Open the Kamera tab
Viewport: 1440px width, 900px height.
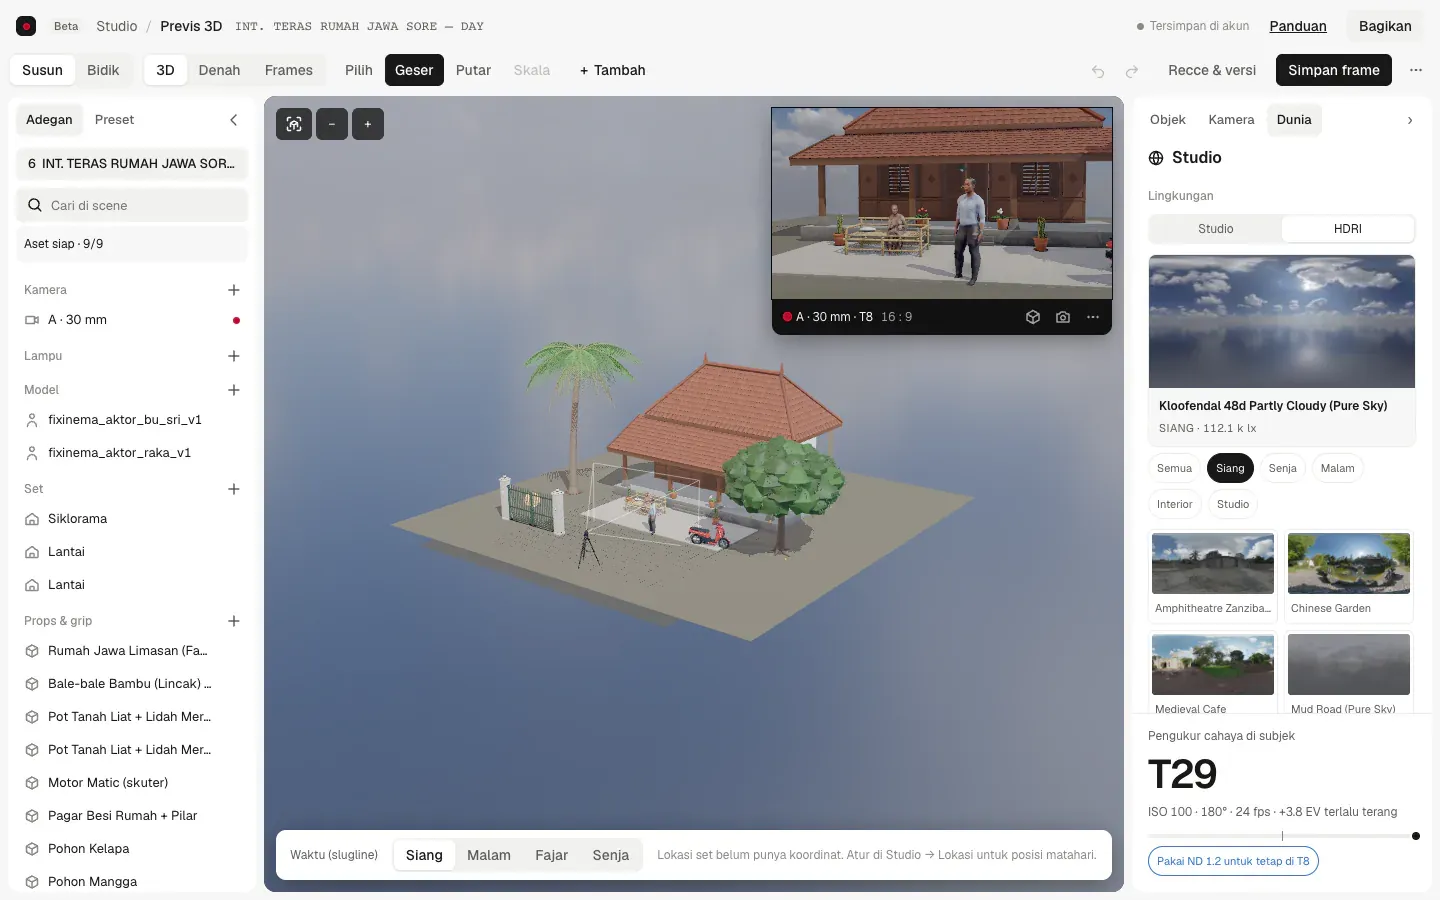point(1231,120)
